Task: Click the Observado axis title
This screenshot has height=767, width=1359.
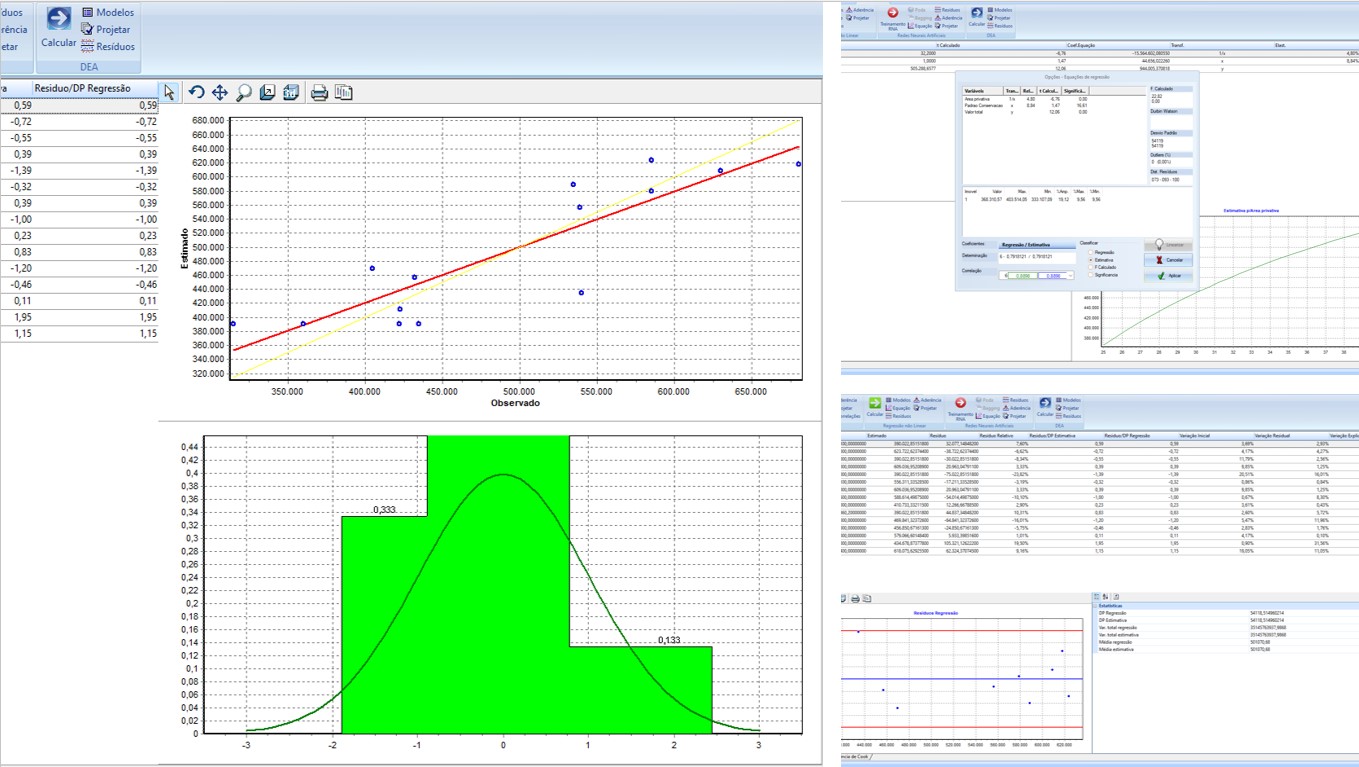Action: [515, 403]
